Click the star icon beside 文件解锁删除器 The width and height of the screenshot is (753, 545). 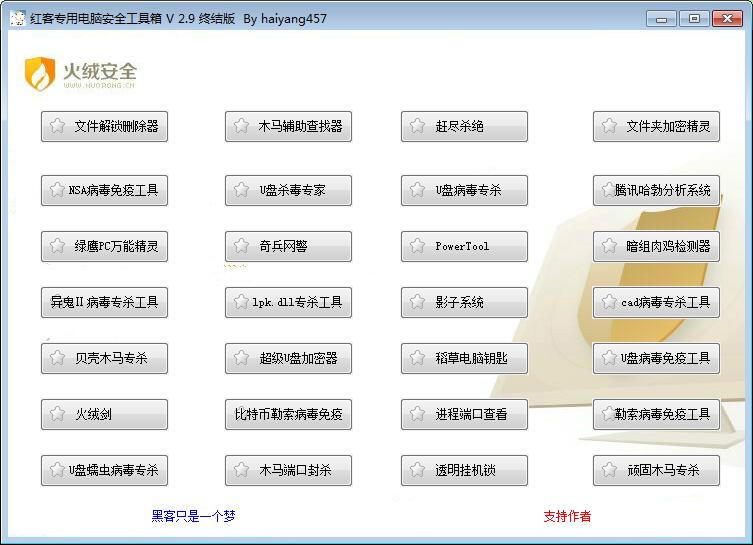click(x=57, y=127)
